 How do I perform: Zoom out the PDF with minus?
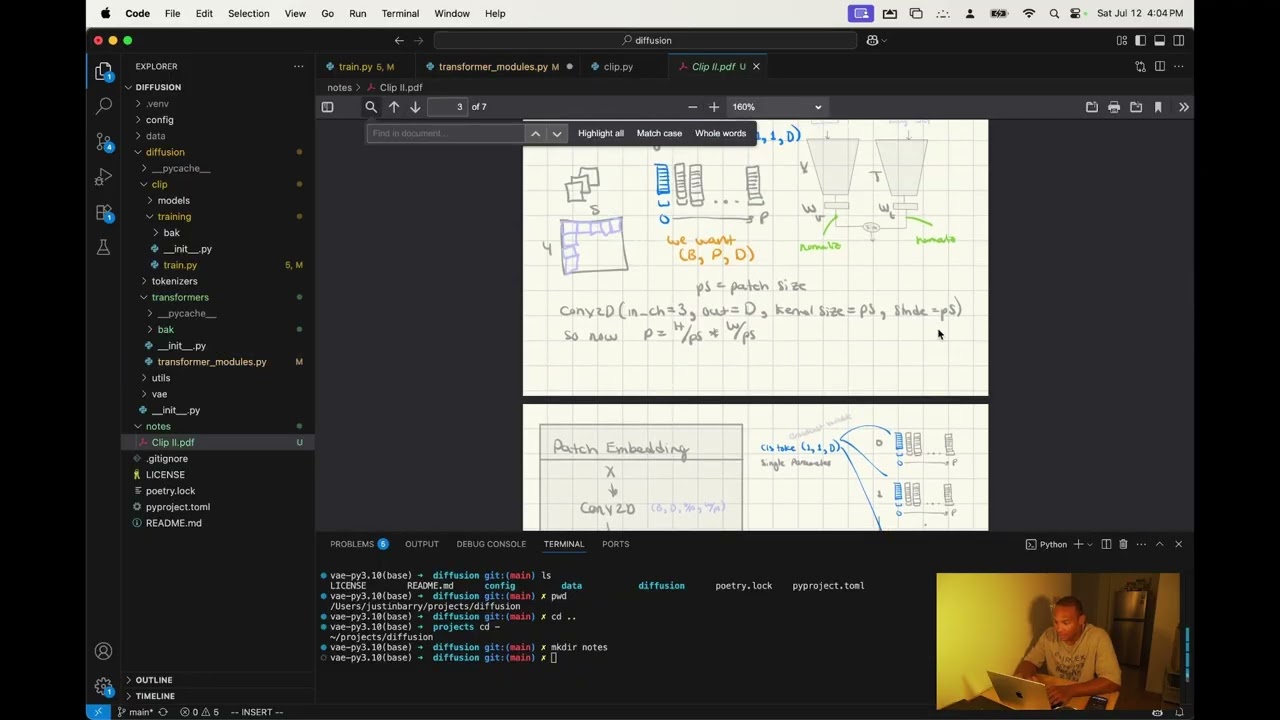point(692,107)
